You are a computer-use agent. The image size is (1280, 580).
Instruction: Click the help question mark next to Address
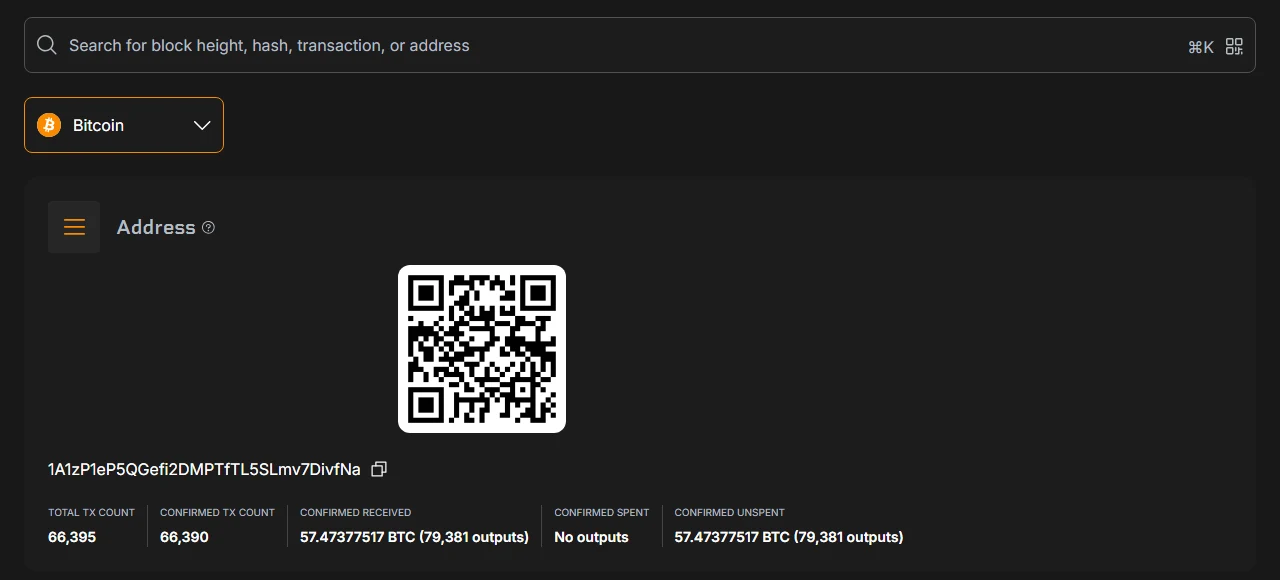point(208,227)
